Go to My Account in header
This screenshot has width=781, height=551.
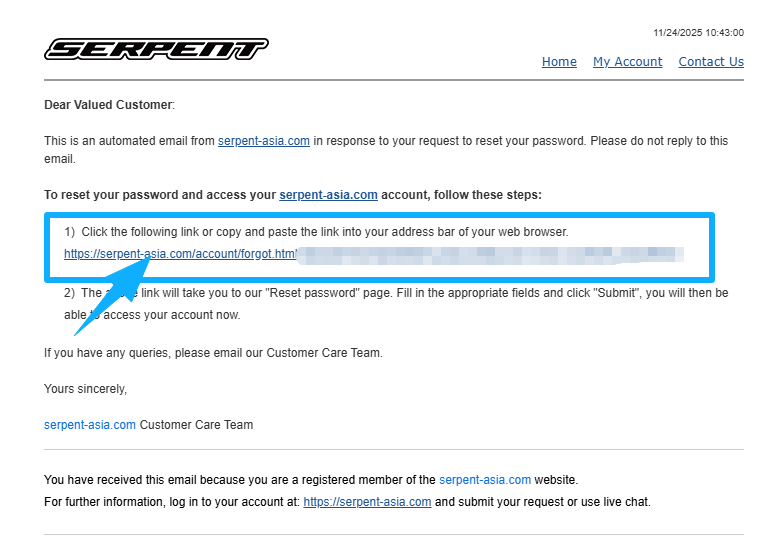[x=627, y=62]
